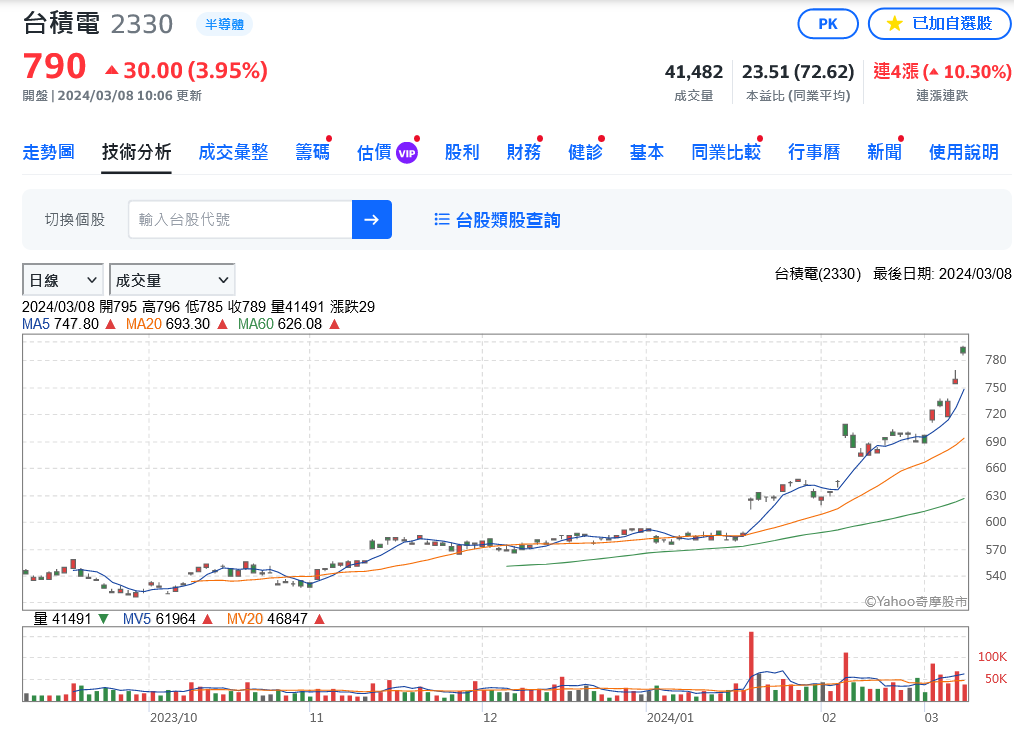Click the list icon beside 台股類股查詢
The height and width of the screenshot is (729, 1014).
(x=442, y=219)
